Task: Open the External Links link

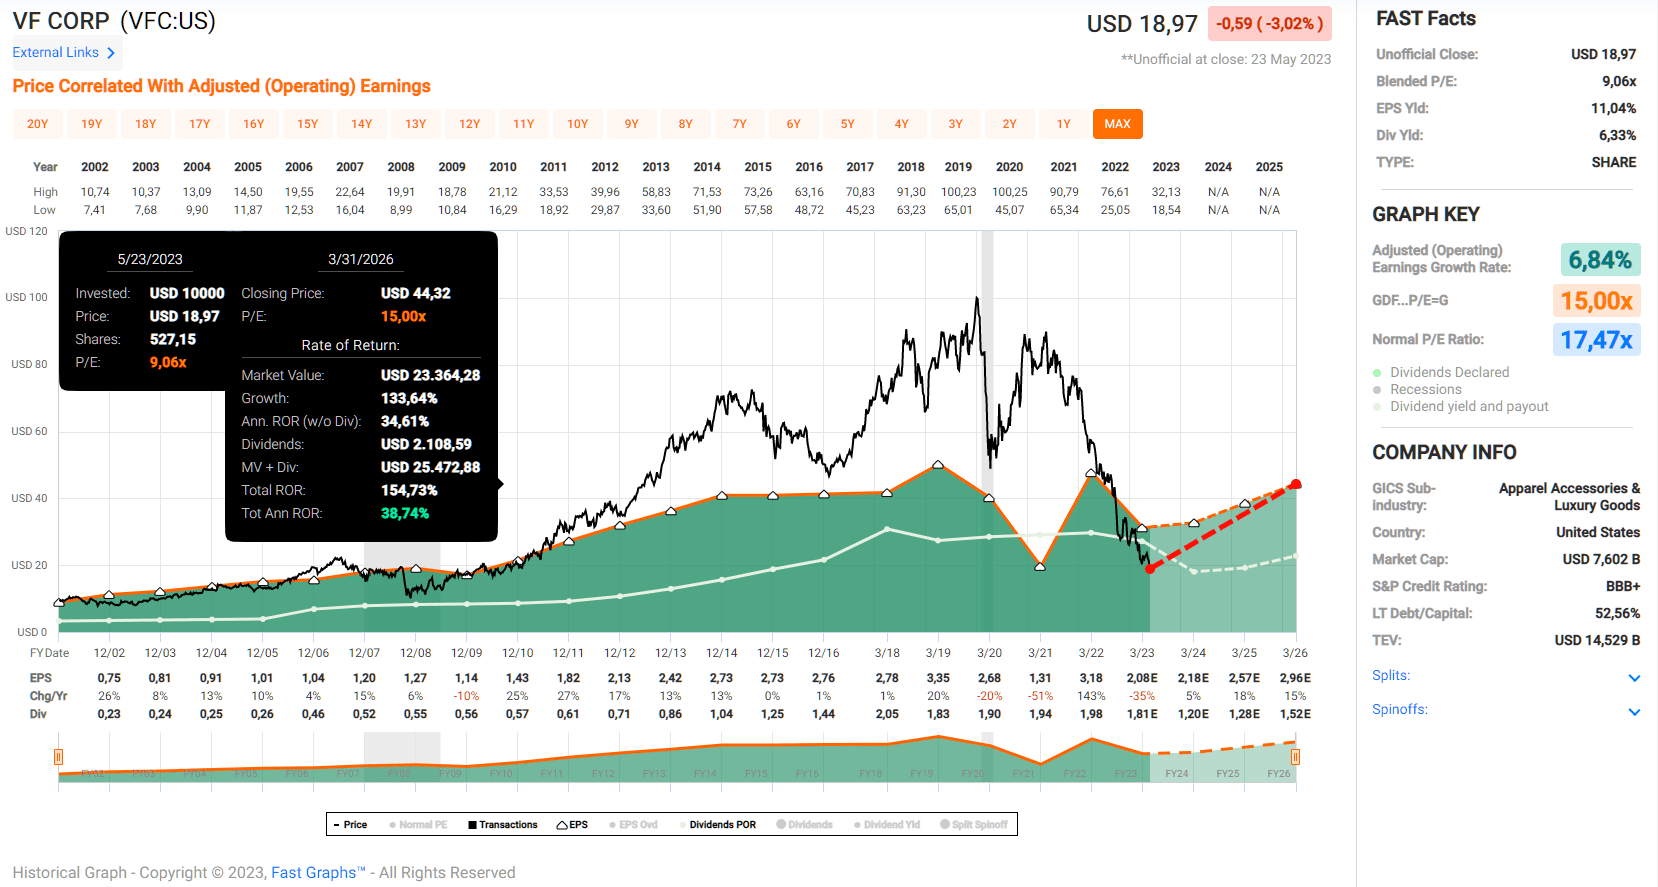Action: point(56,52)
